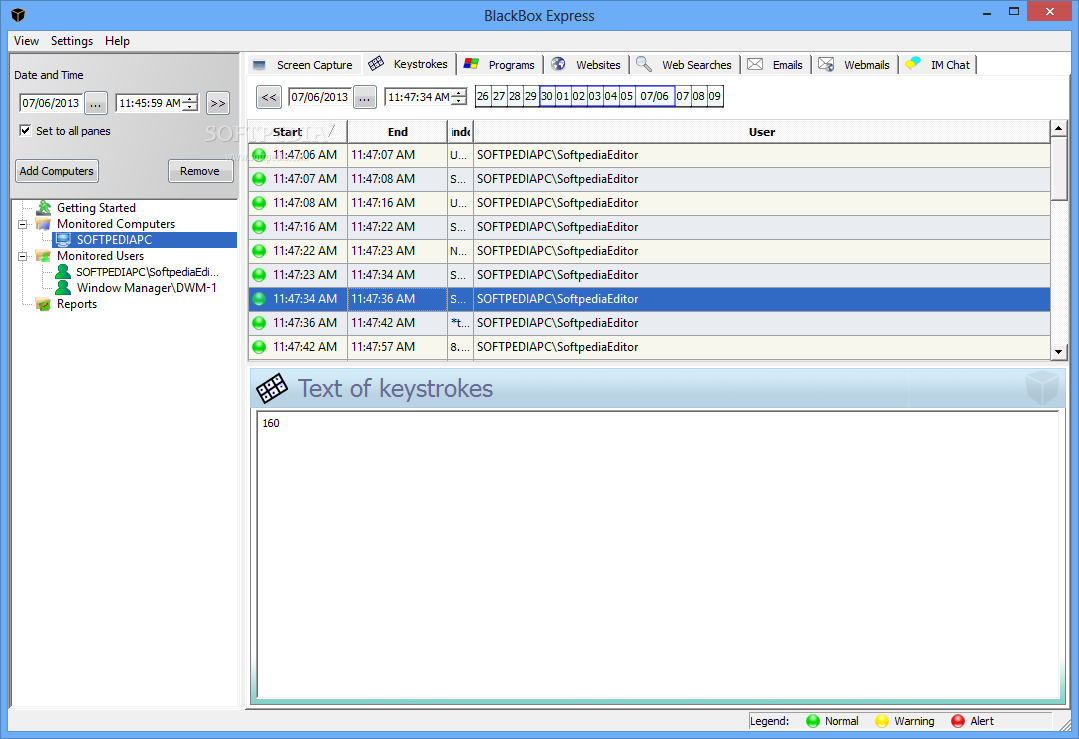Click the keystroke list scrollbar up arrow
The width and height of the screenshot is (1079, 739).
coord(1059,128)
